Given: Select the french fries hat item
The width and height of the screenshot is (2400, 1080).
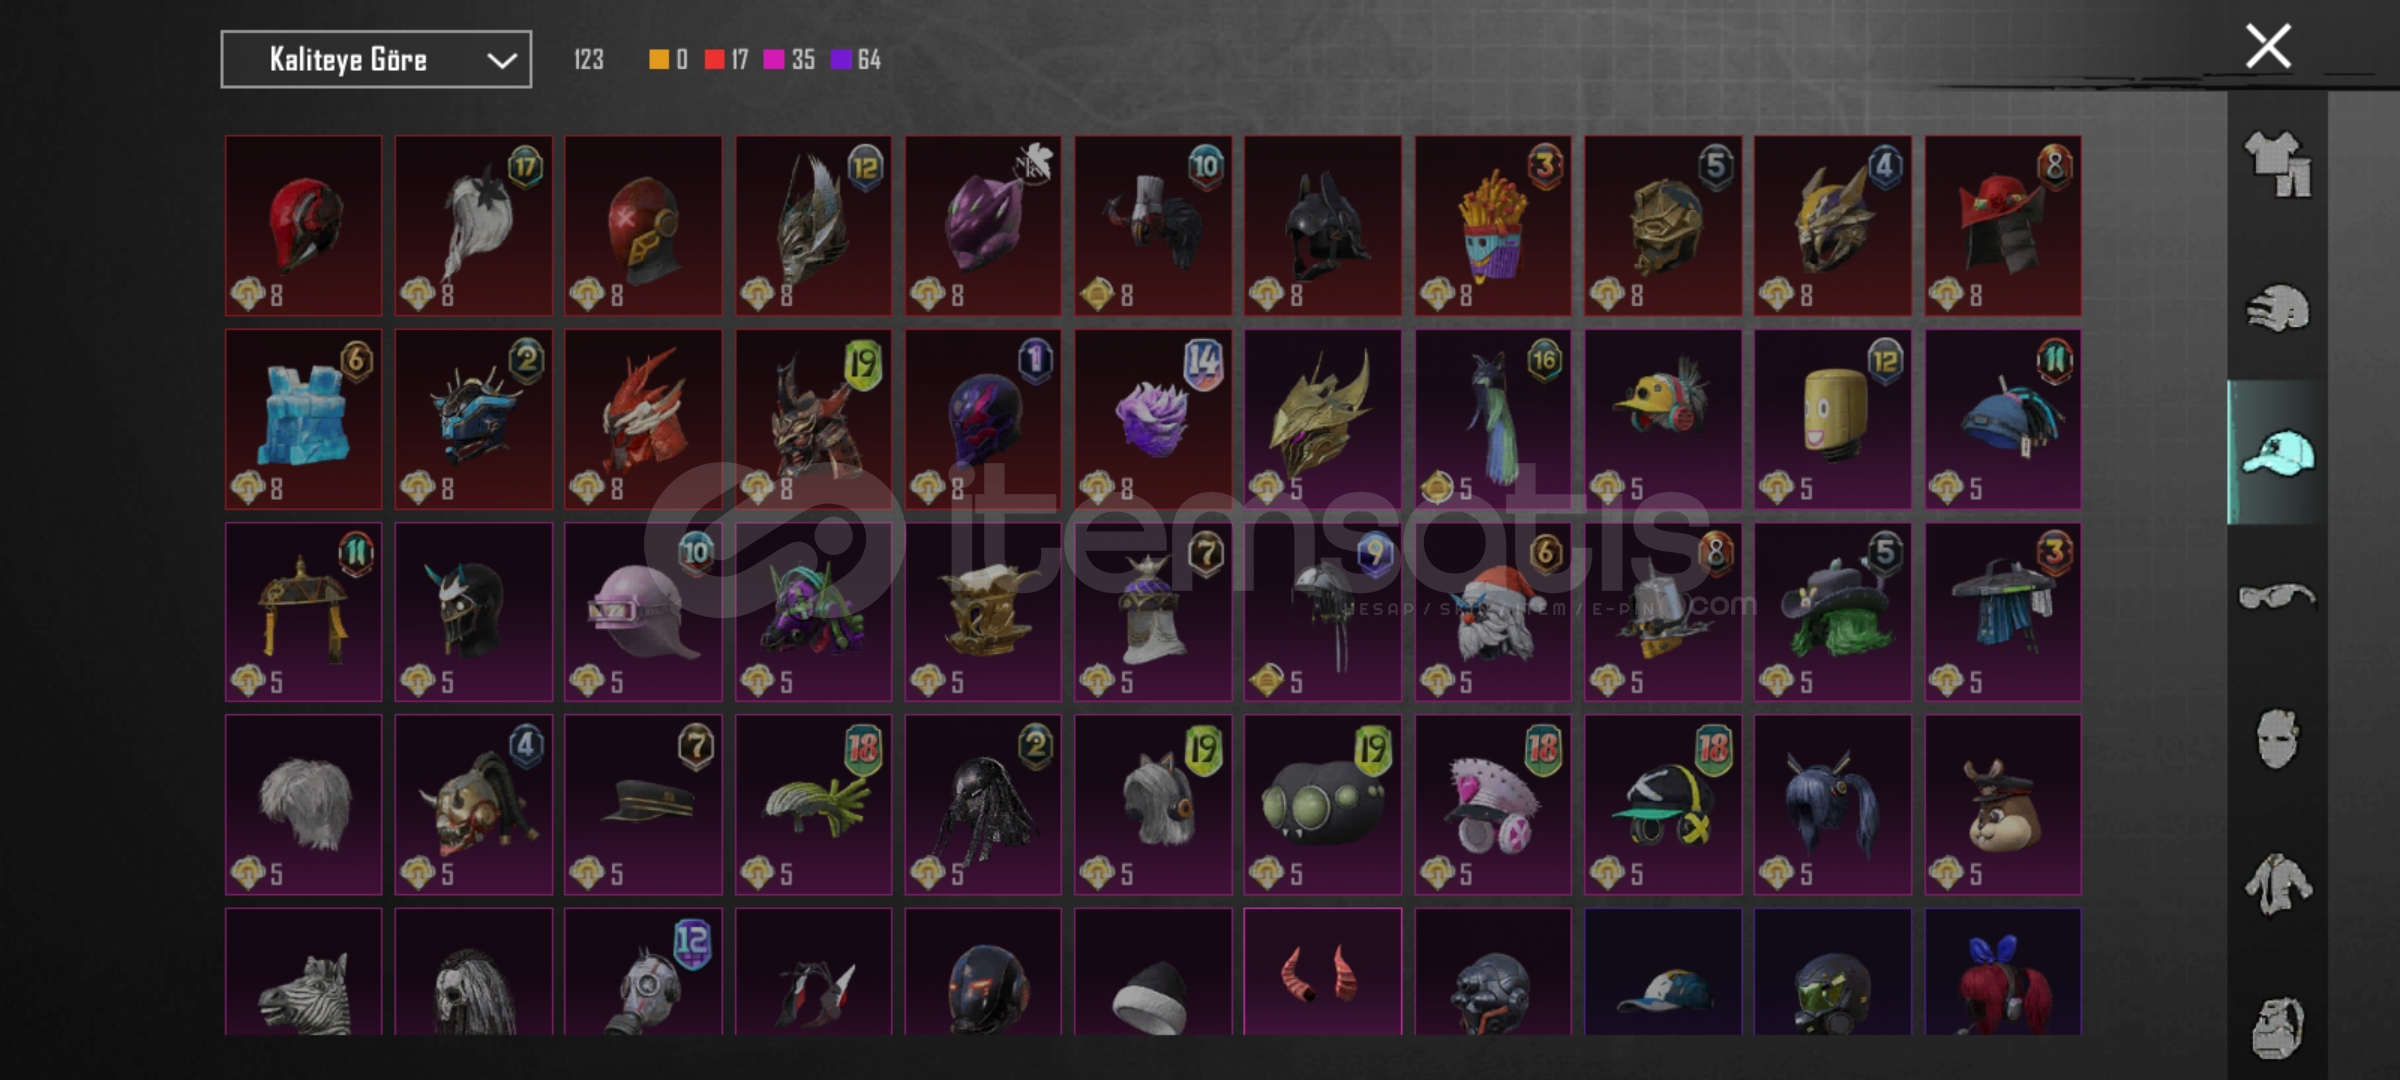Looking at the screenshot, I should click(x=1493, y=226).
